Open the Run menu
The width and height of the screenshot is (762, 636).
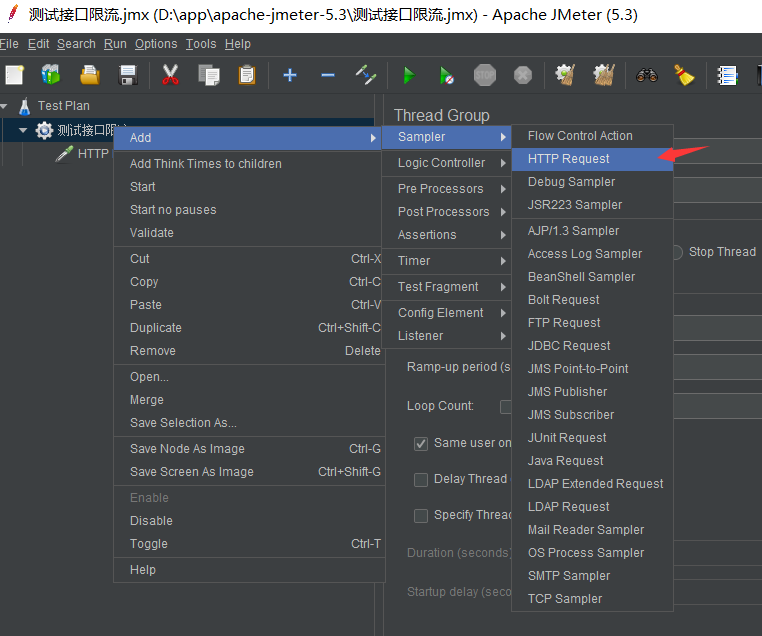click(x=115, y=44)
